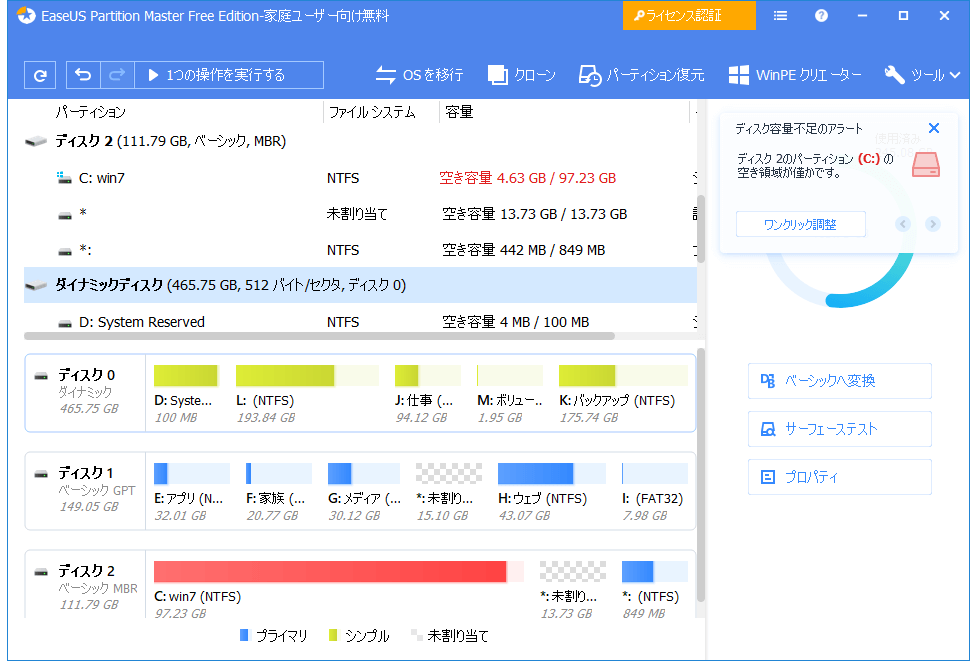Open the ツール dropdown menu

pyautogui.click(x=920, y=75)
